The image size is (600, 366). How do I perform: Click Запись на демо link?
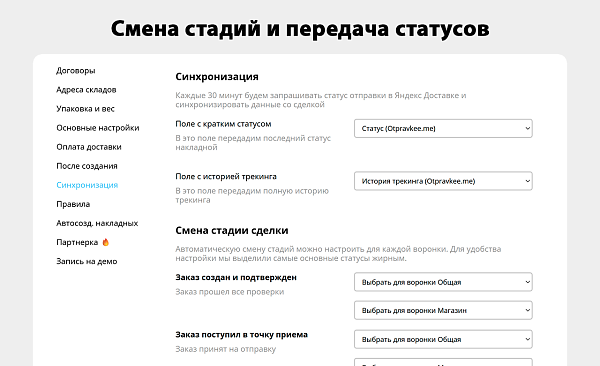pos(86,261)
